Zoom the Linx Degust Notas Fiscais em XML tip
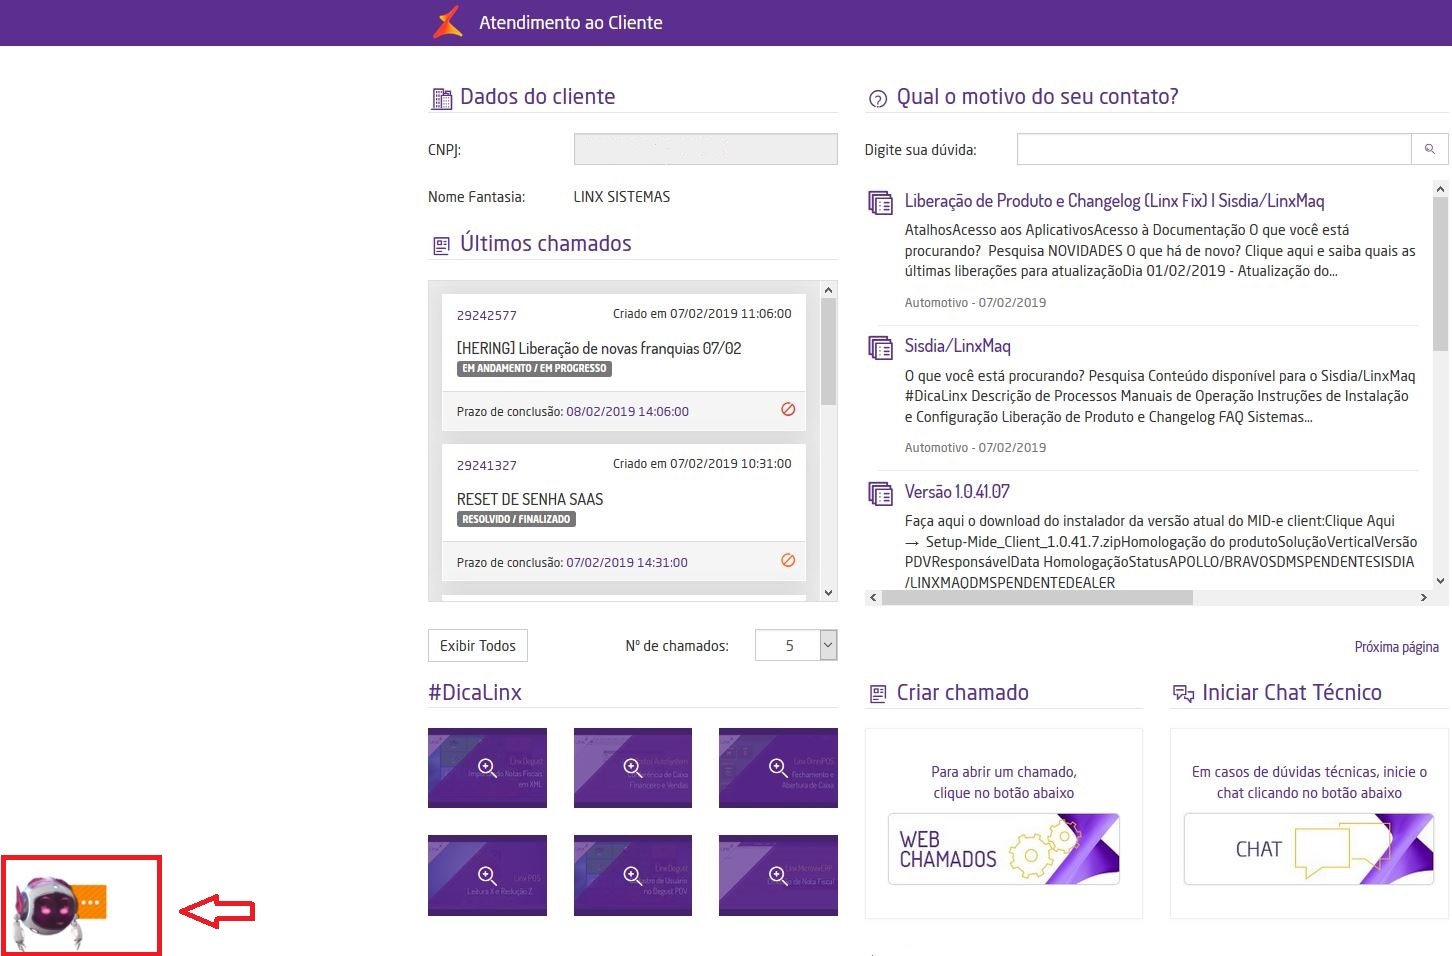1452x956 pixels. [487, 767]
